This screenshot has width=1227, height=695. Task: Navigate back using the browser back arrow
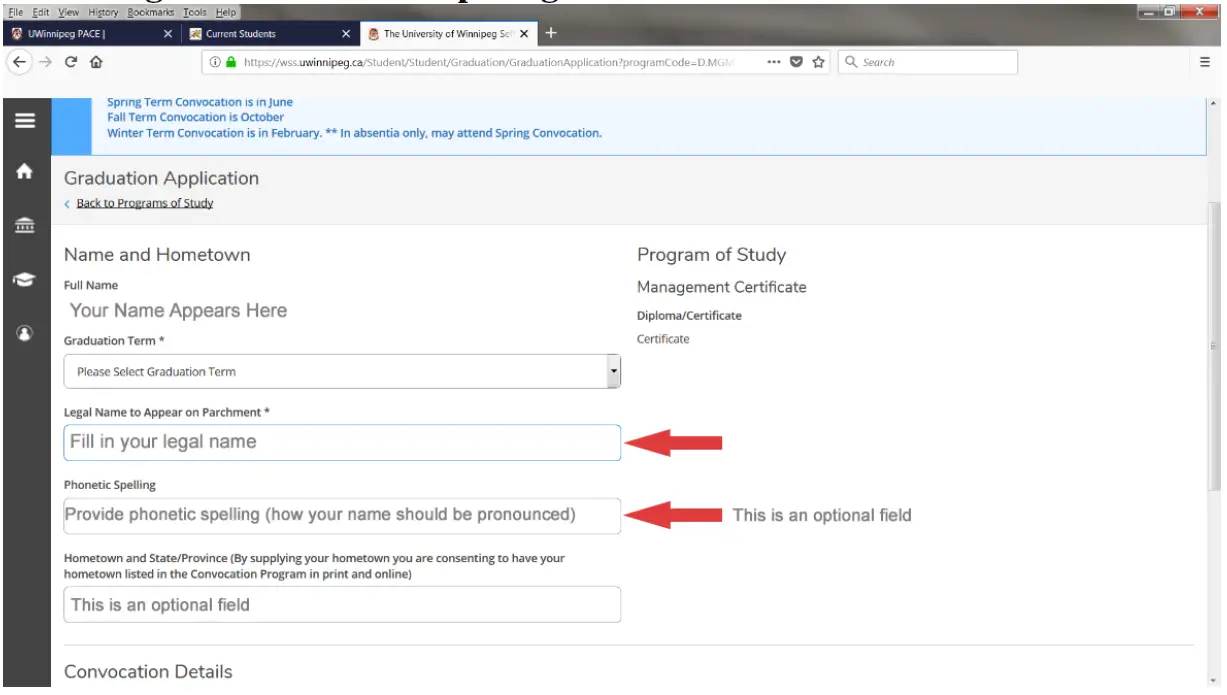pos(20,62)
